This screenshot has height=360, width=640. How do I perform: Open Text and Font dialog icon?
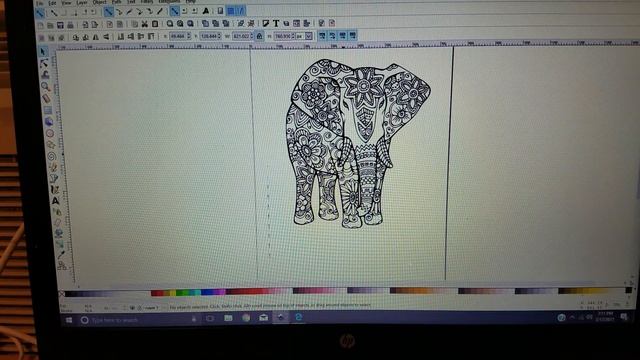[x=276, y=23]
